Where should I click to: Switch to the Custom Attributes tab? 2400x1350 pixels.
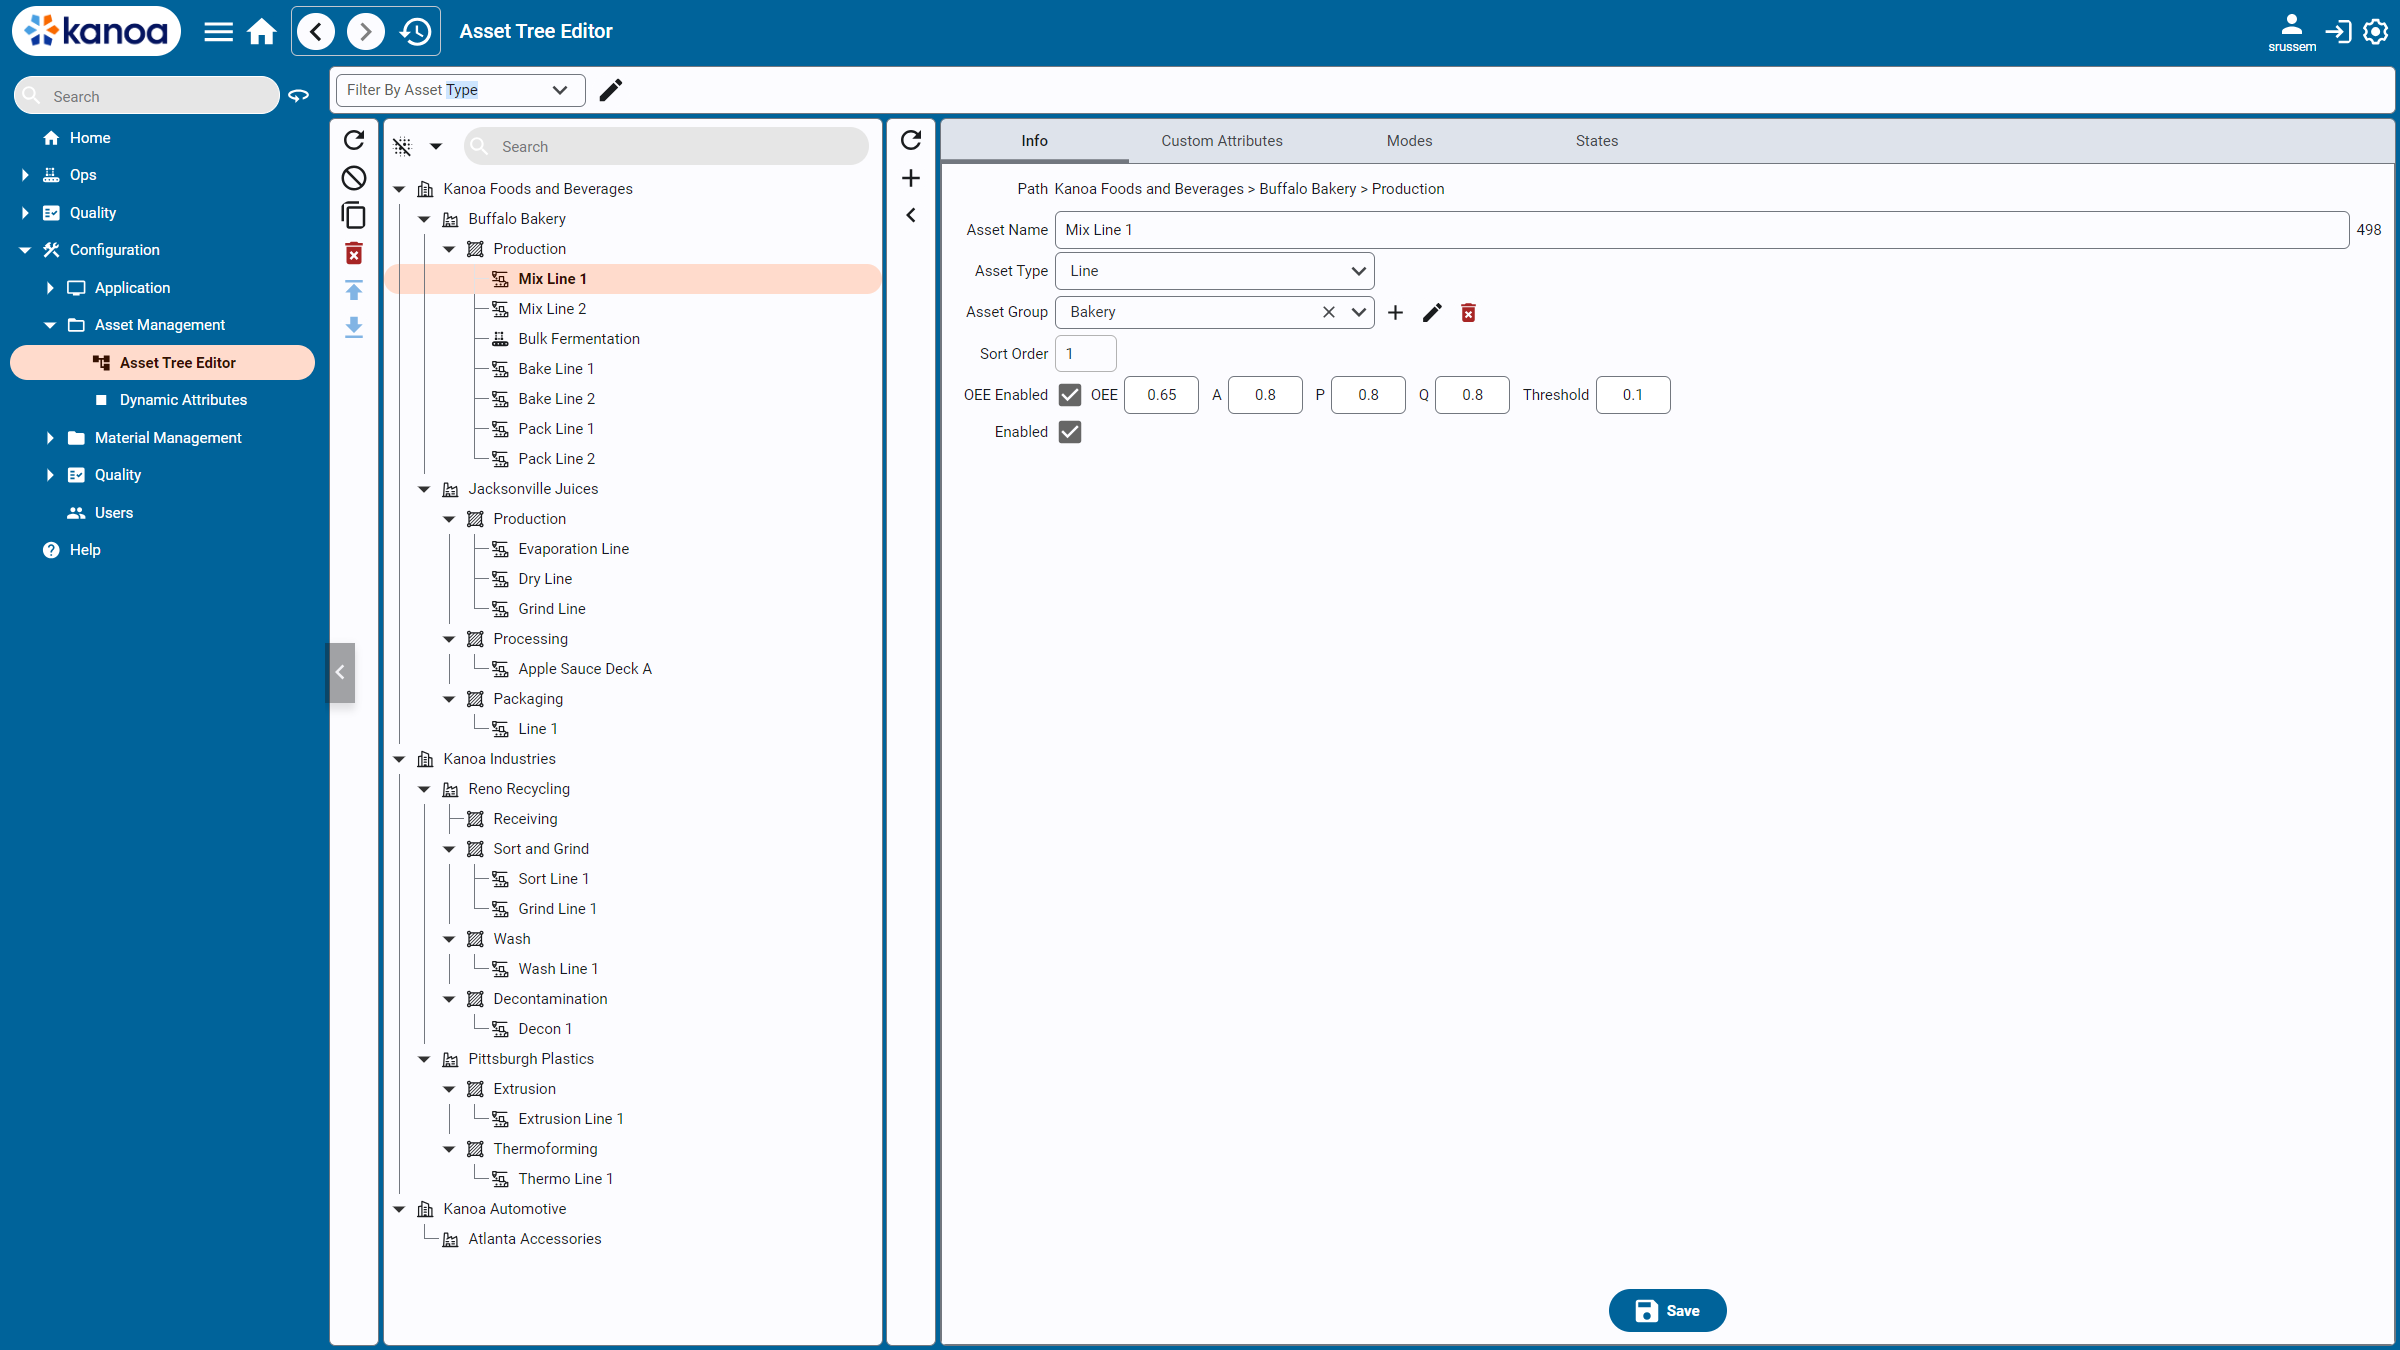tap(1221, 140)
